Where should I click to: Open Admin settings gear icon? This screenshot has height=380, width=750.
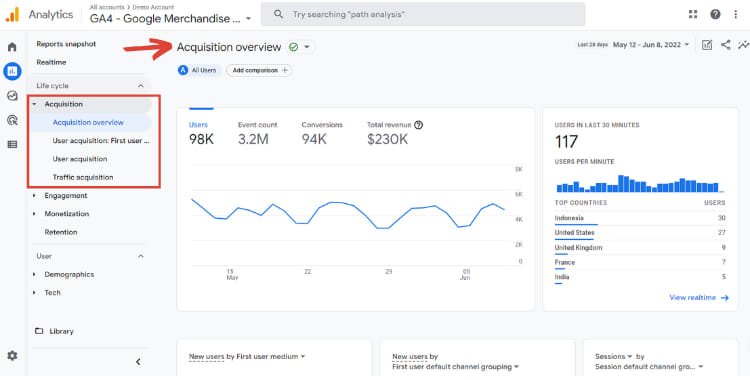tap(12, 356)
